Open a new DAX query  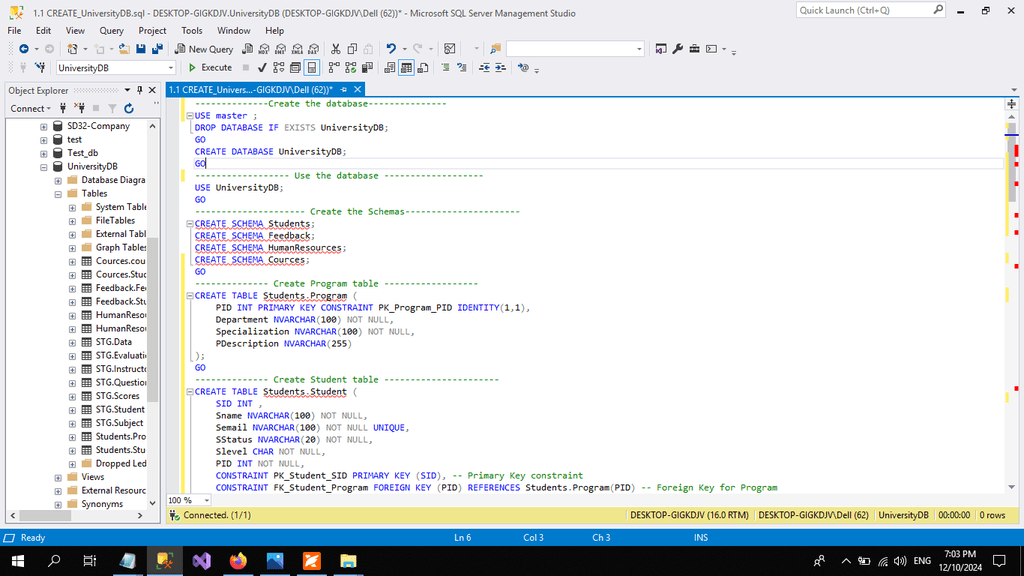314,49
